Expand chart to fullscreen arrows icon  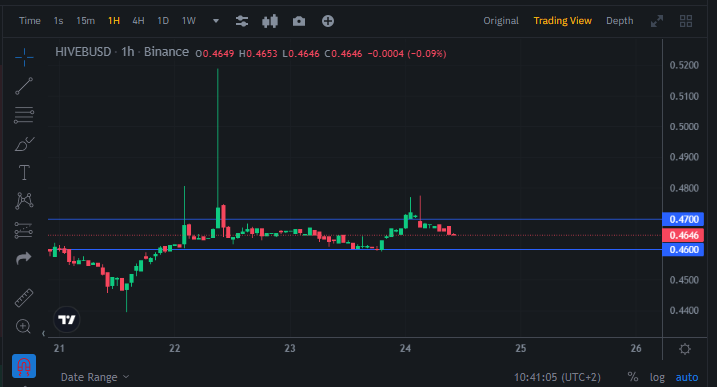(x=657, y=21)
